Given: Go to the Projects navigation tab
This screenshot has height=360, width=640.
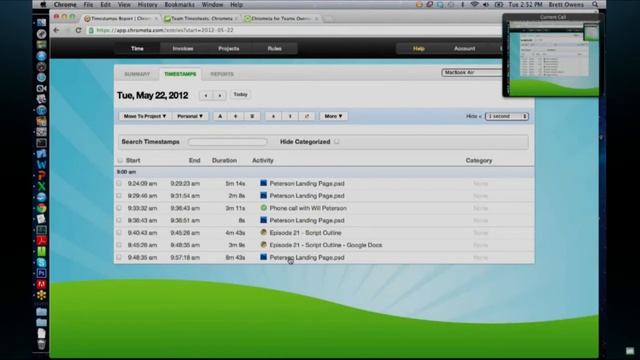Looking at the screenshot, I should pyautogui.click(x=229, y=48).
